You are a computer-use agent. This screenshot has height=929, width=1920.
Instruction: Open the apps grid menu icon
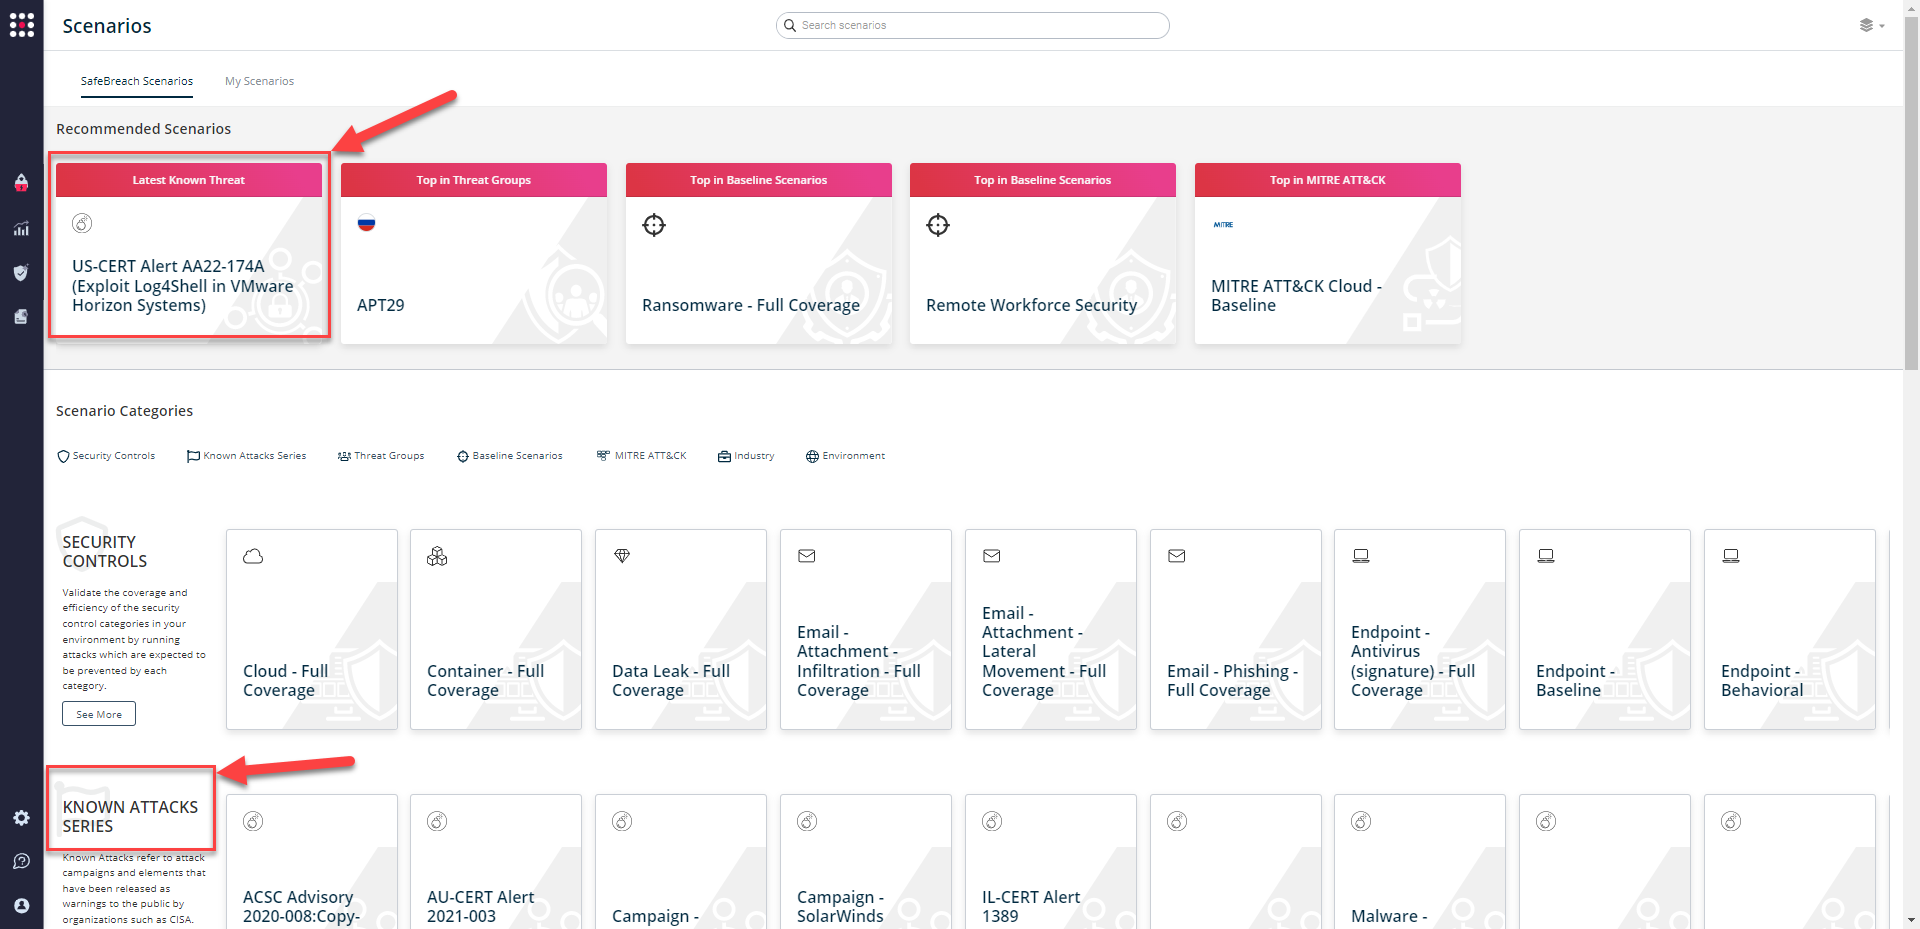[x=21, y=25]
